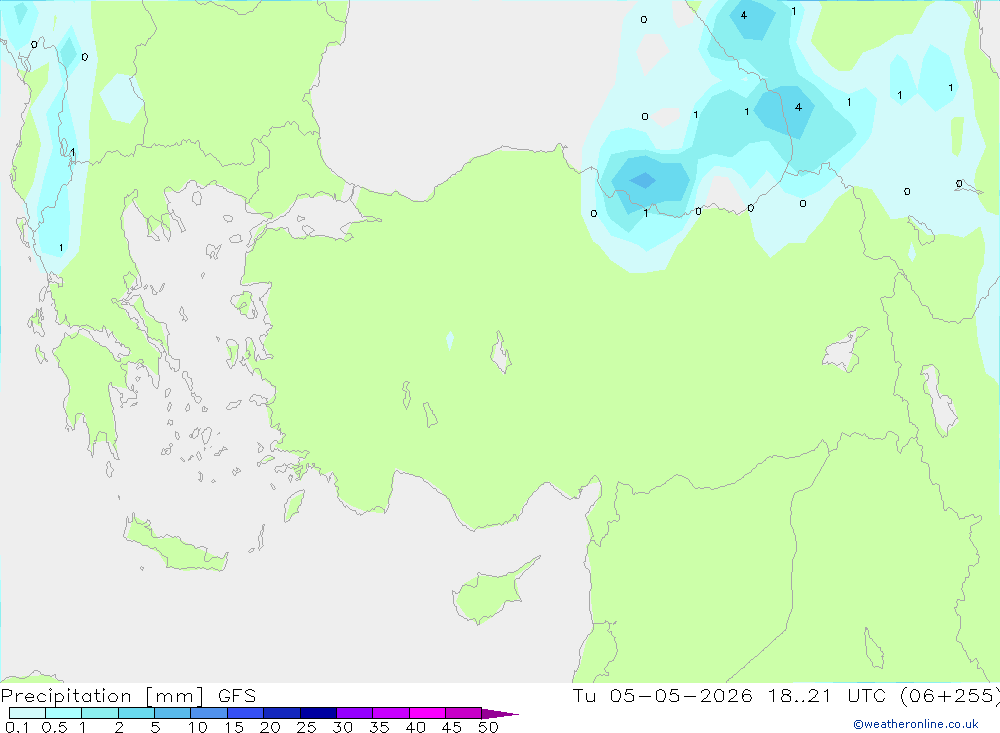The image size is (1000, 733).
Task: Click the island of Cyprus on map
Action: (x=488, y=595)
